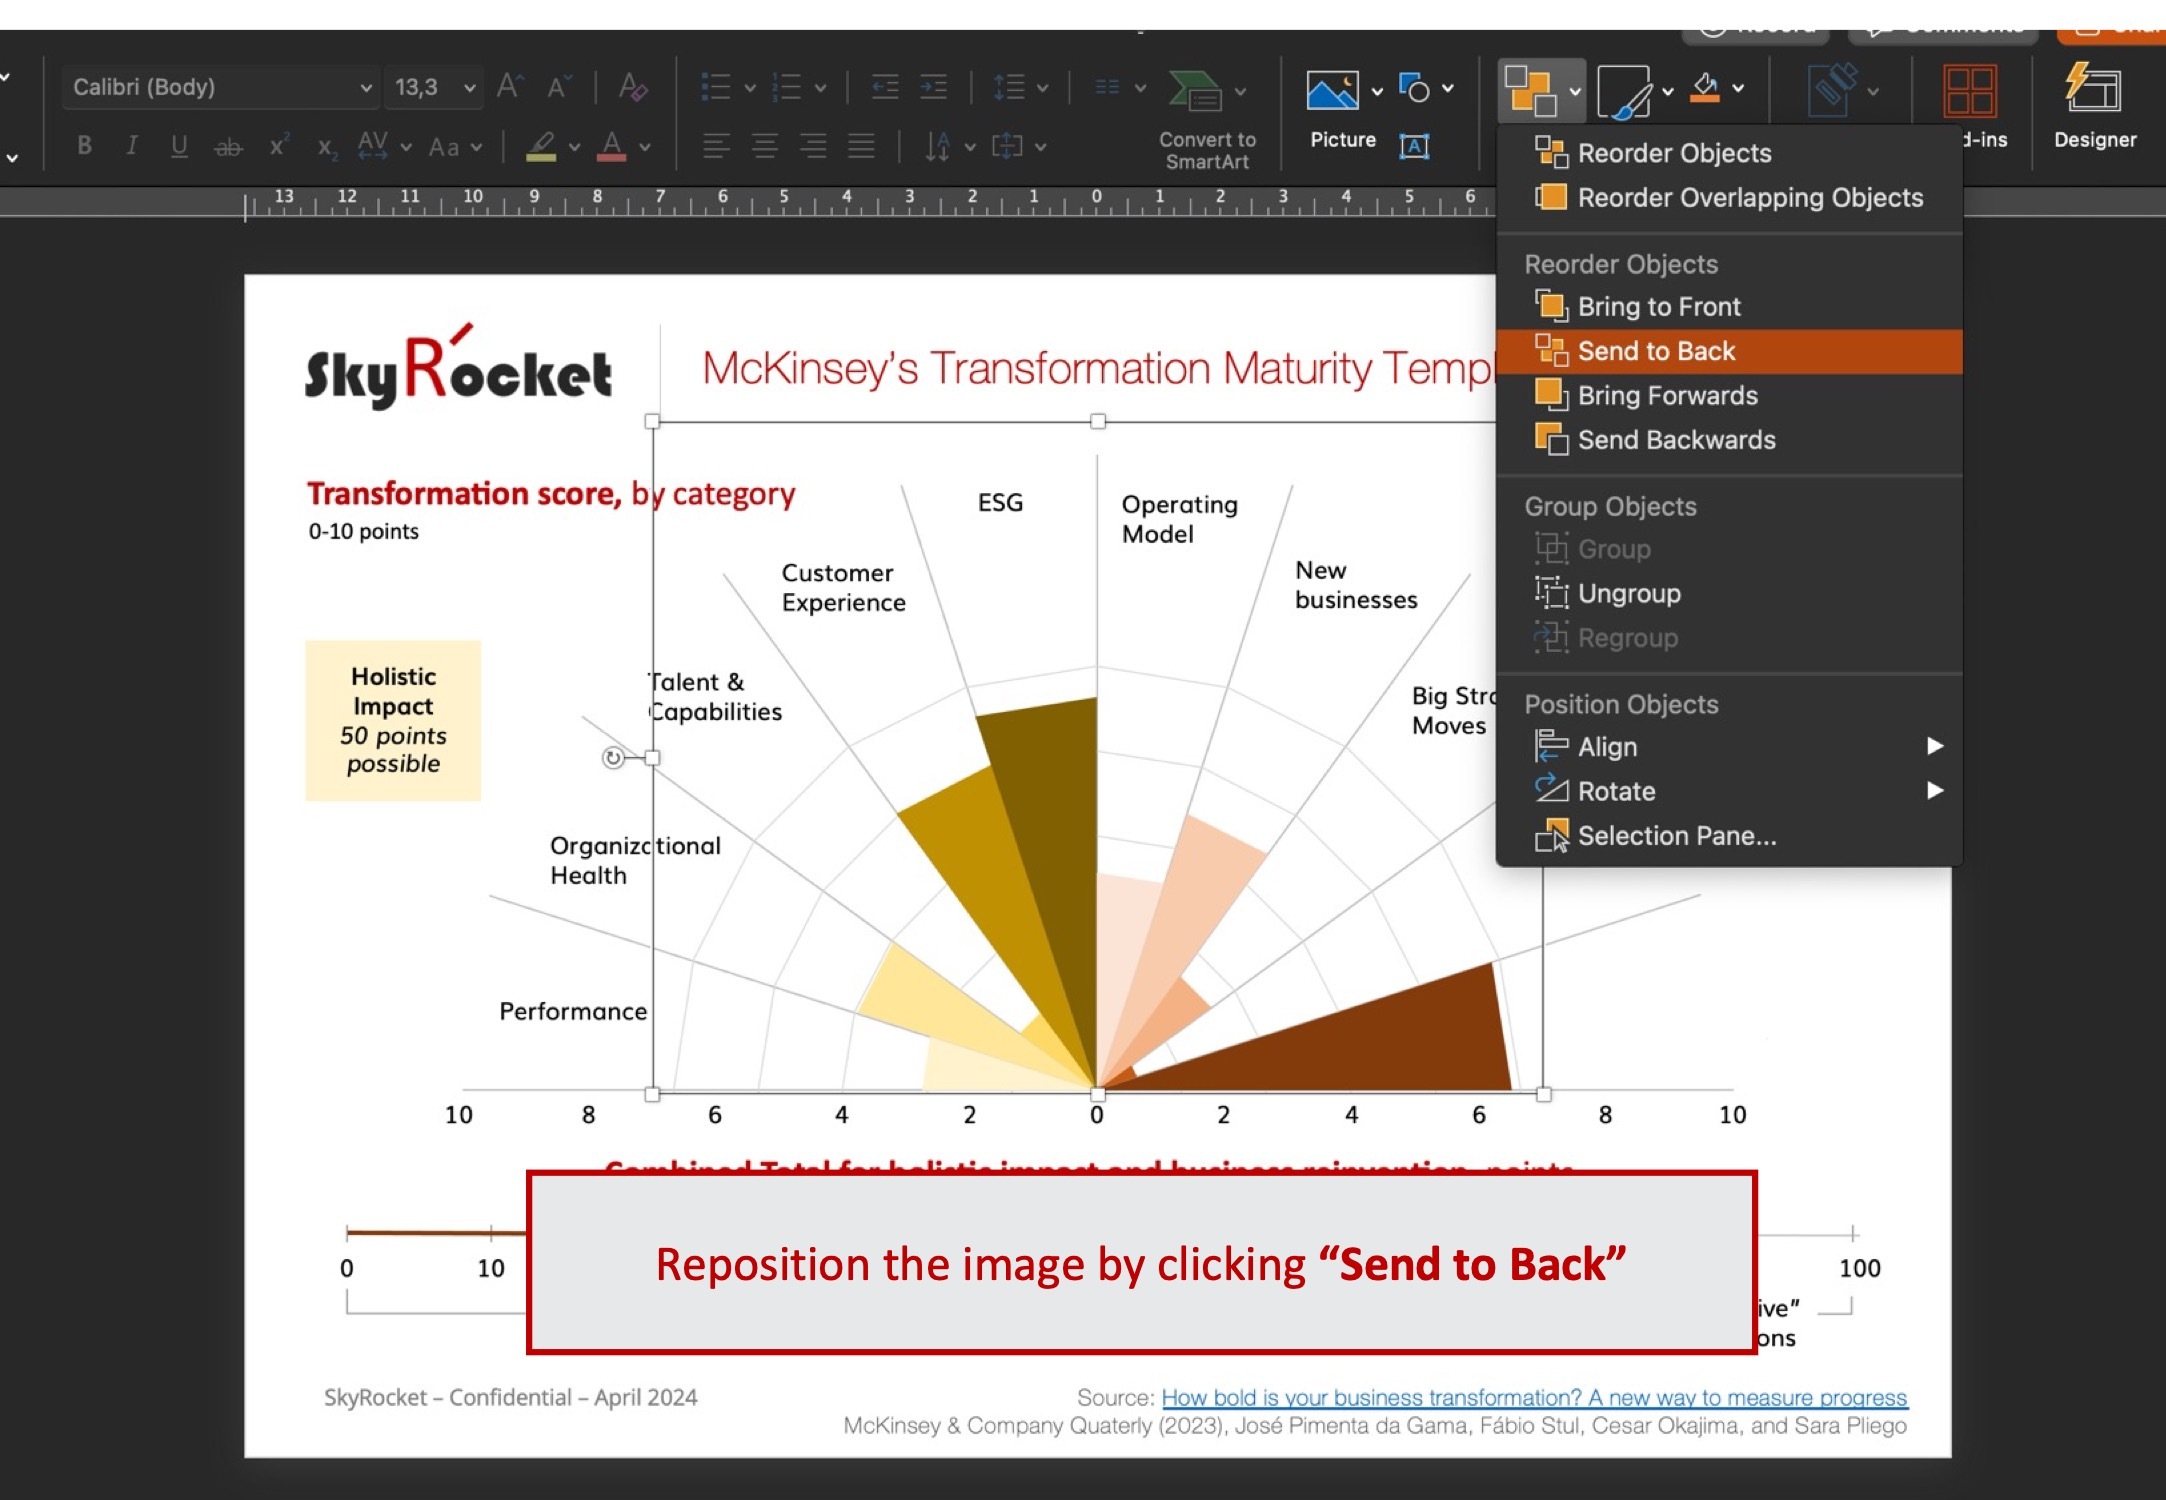Choose Send Backwards

[1730, 440]
